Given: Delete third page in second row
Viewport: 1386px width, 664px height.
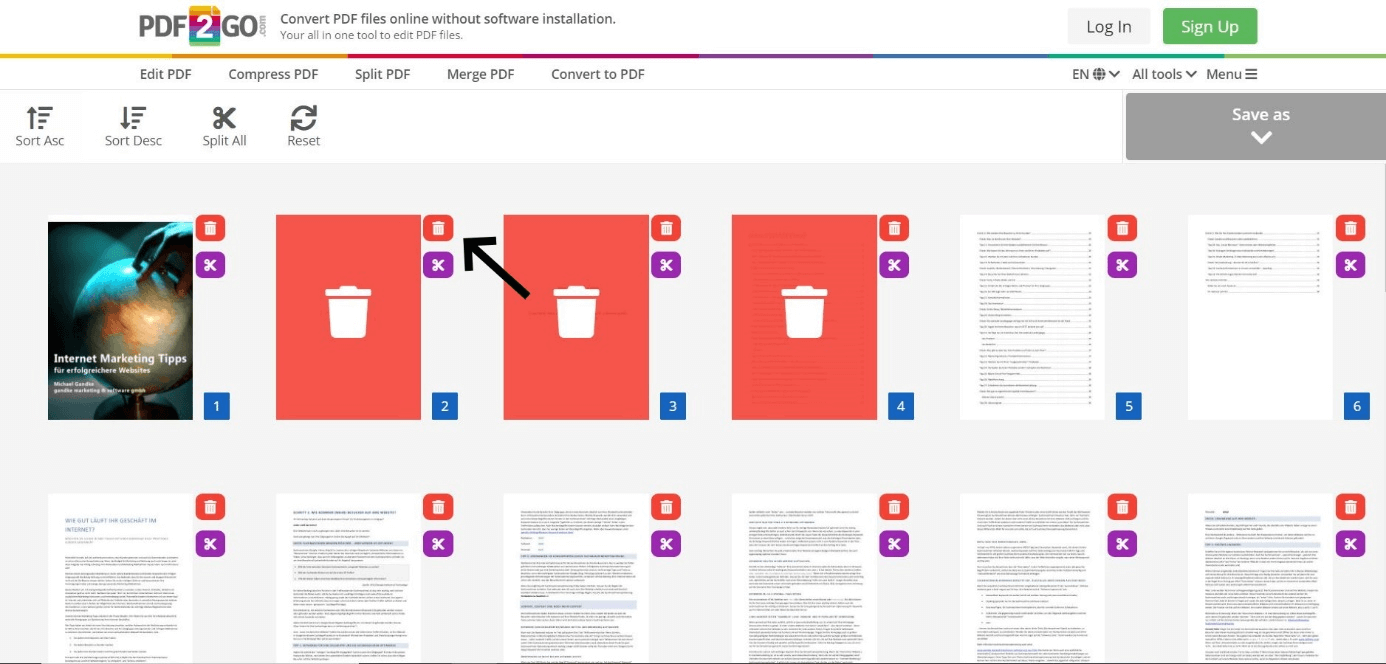Looking at the screenshot, I should pos(666,507).
